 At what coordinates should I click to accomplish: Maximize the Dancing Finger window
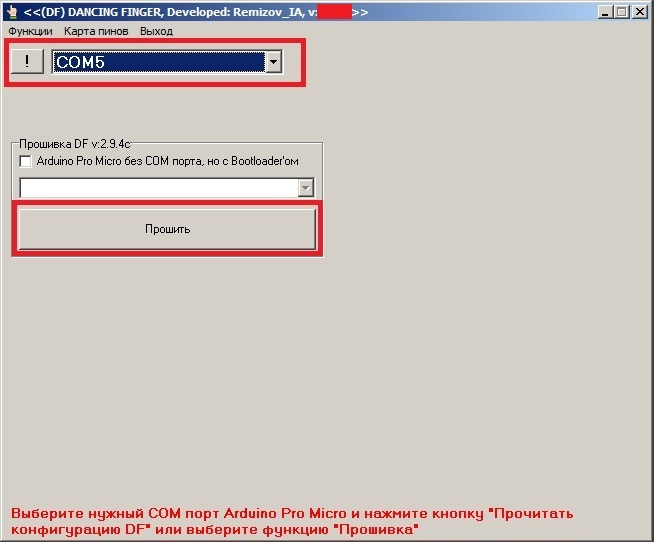pos(621,12)
